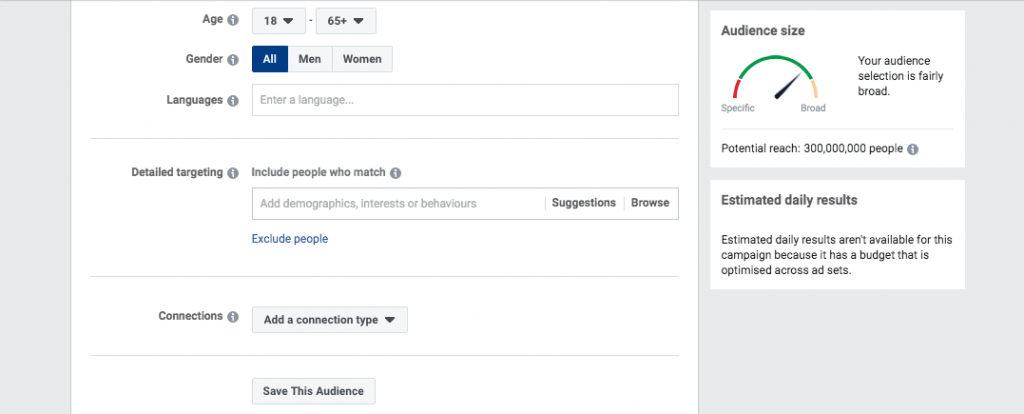
Task: Open the Detailed targeting info tooltip icon
Action: [x=233, y=173]
